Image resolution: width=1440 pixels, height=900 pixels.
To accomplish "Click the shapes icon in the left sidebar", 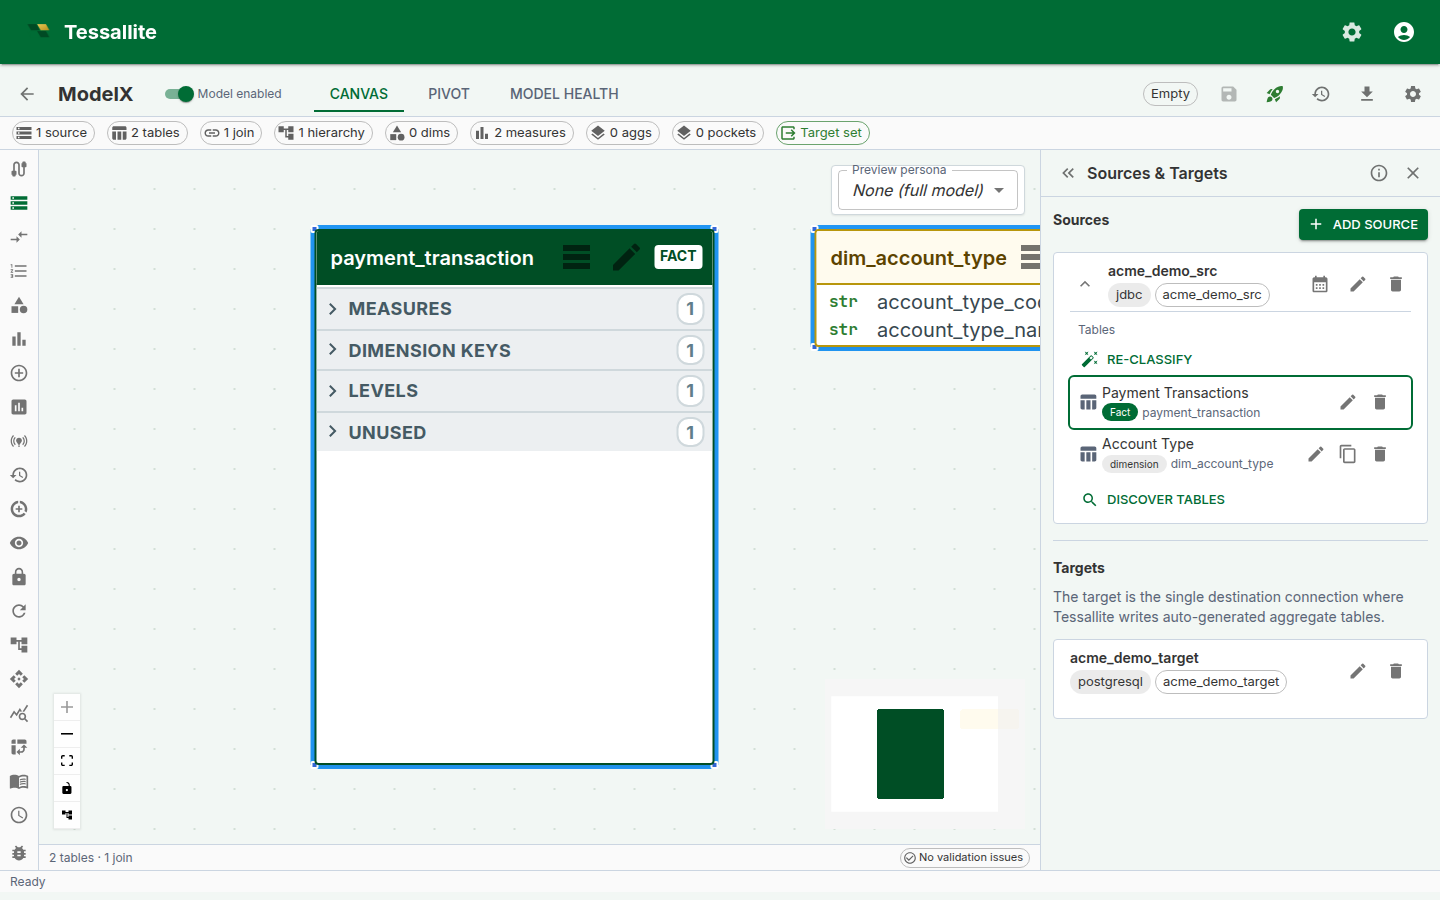I will (x=19, y=305).
